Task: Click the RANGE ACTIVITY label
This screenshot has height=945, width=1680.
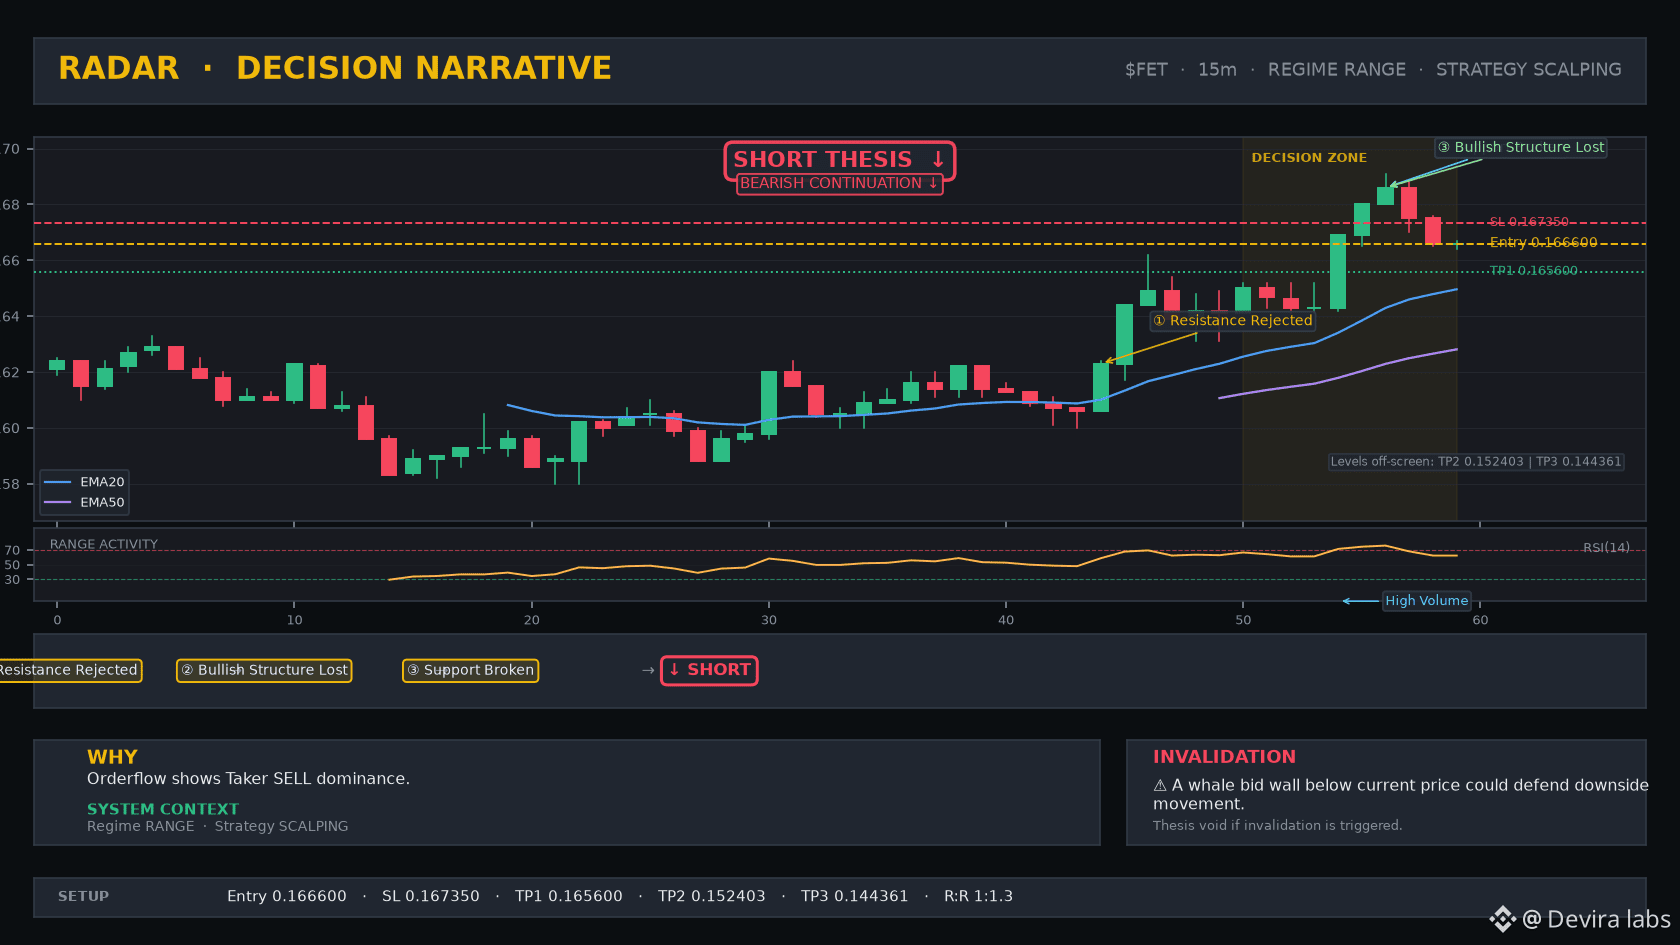Action: coord(104,544)
